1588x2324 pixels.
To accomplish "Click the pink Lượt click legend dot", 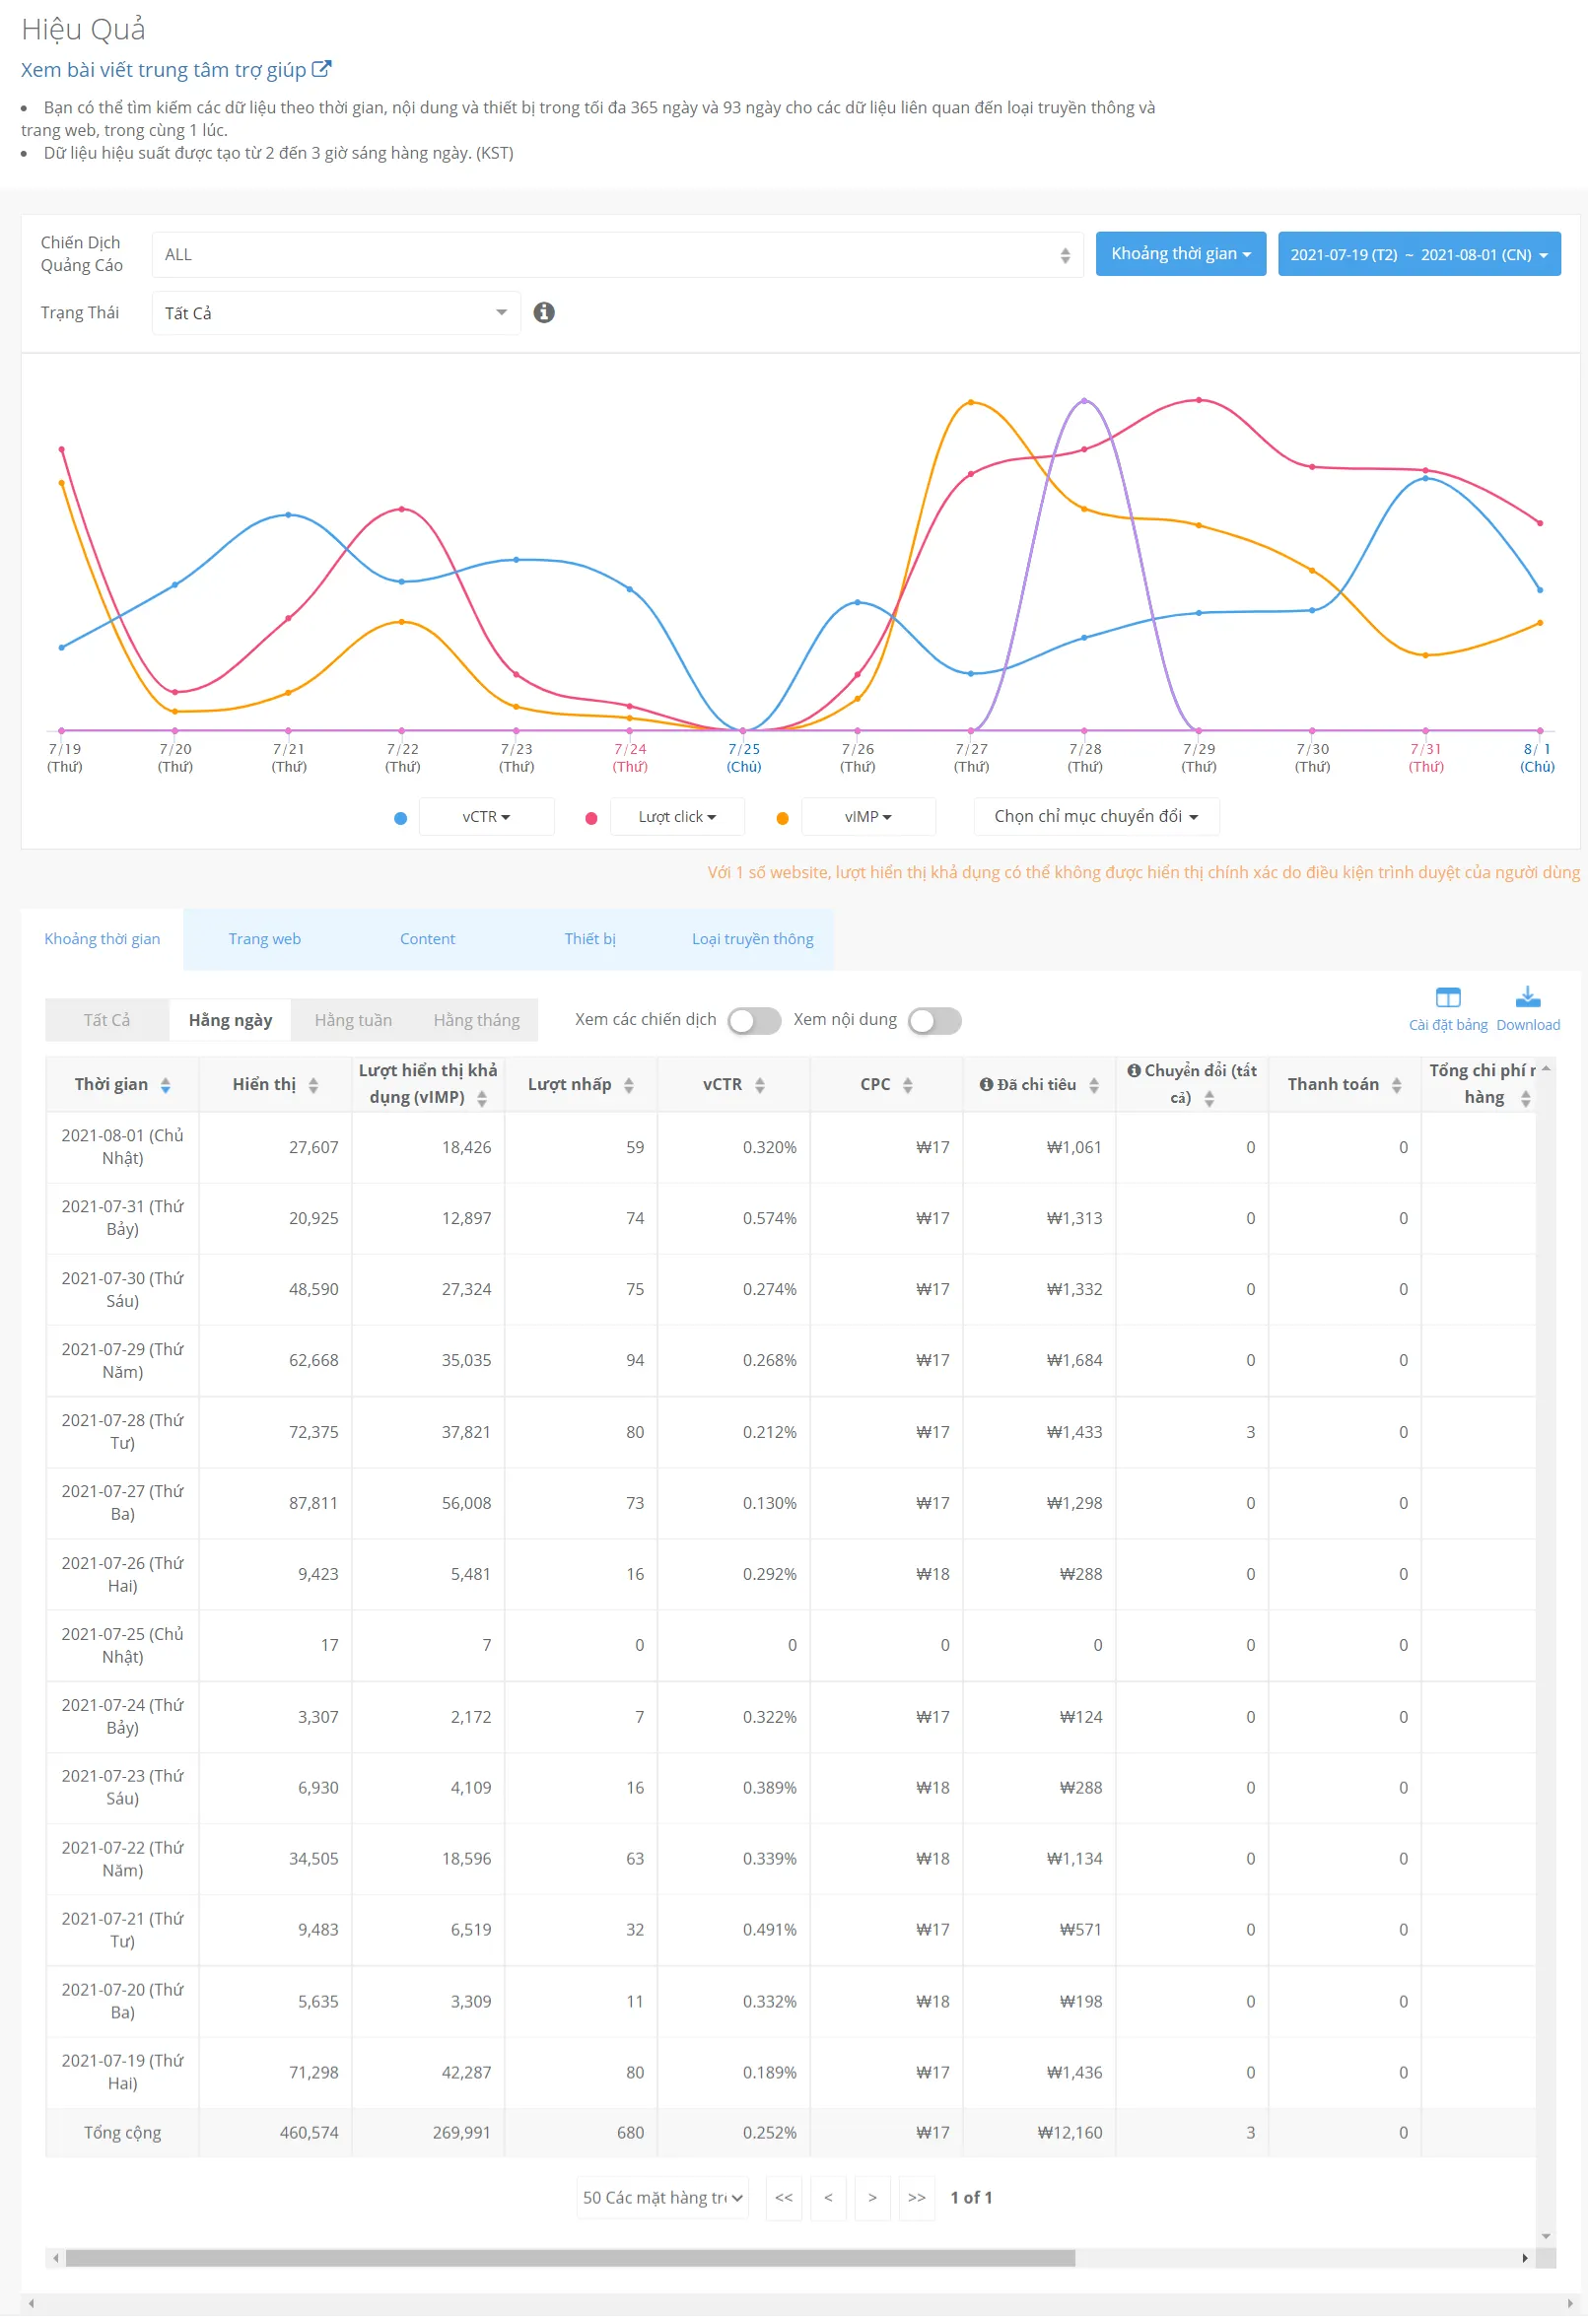I will (591, 819).
